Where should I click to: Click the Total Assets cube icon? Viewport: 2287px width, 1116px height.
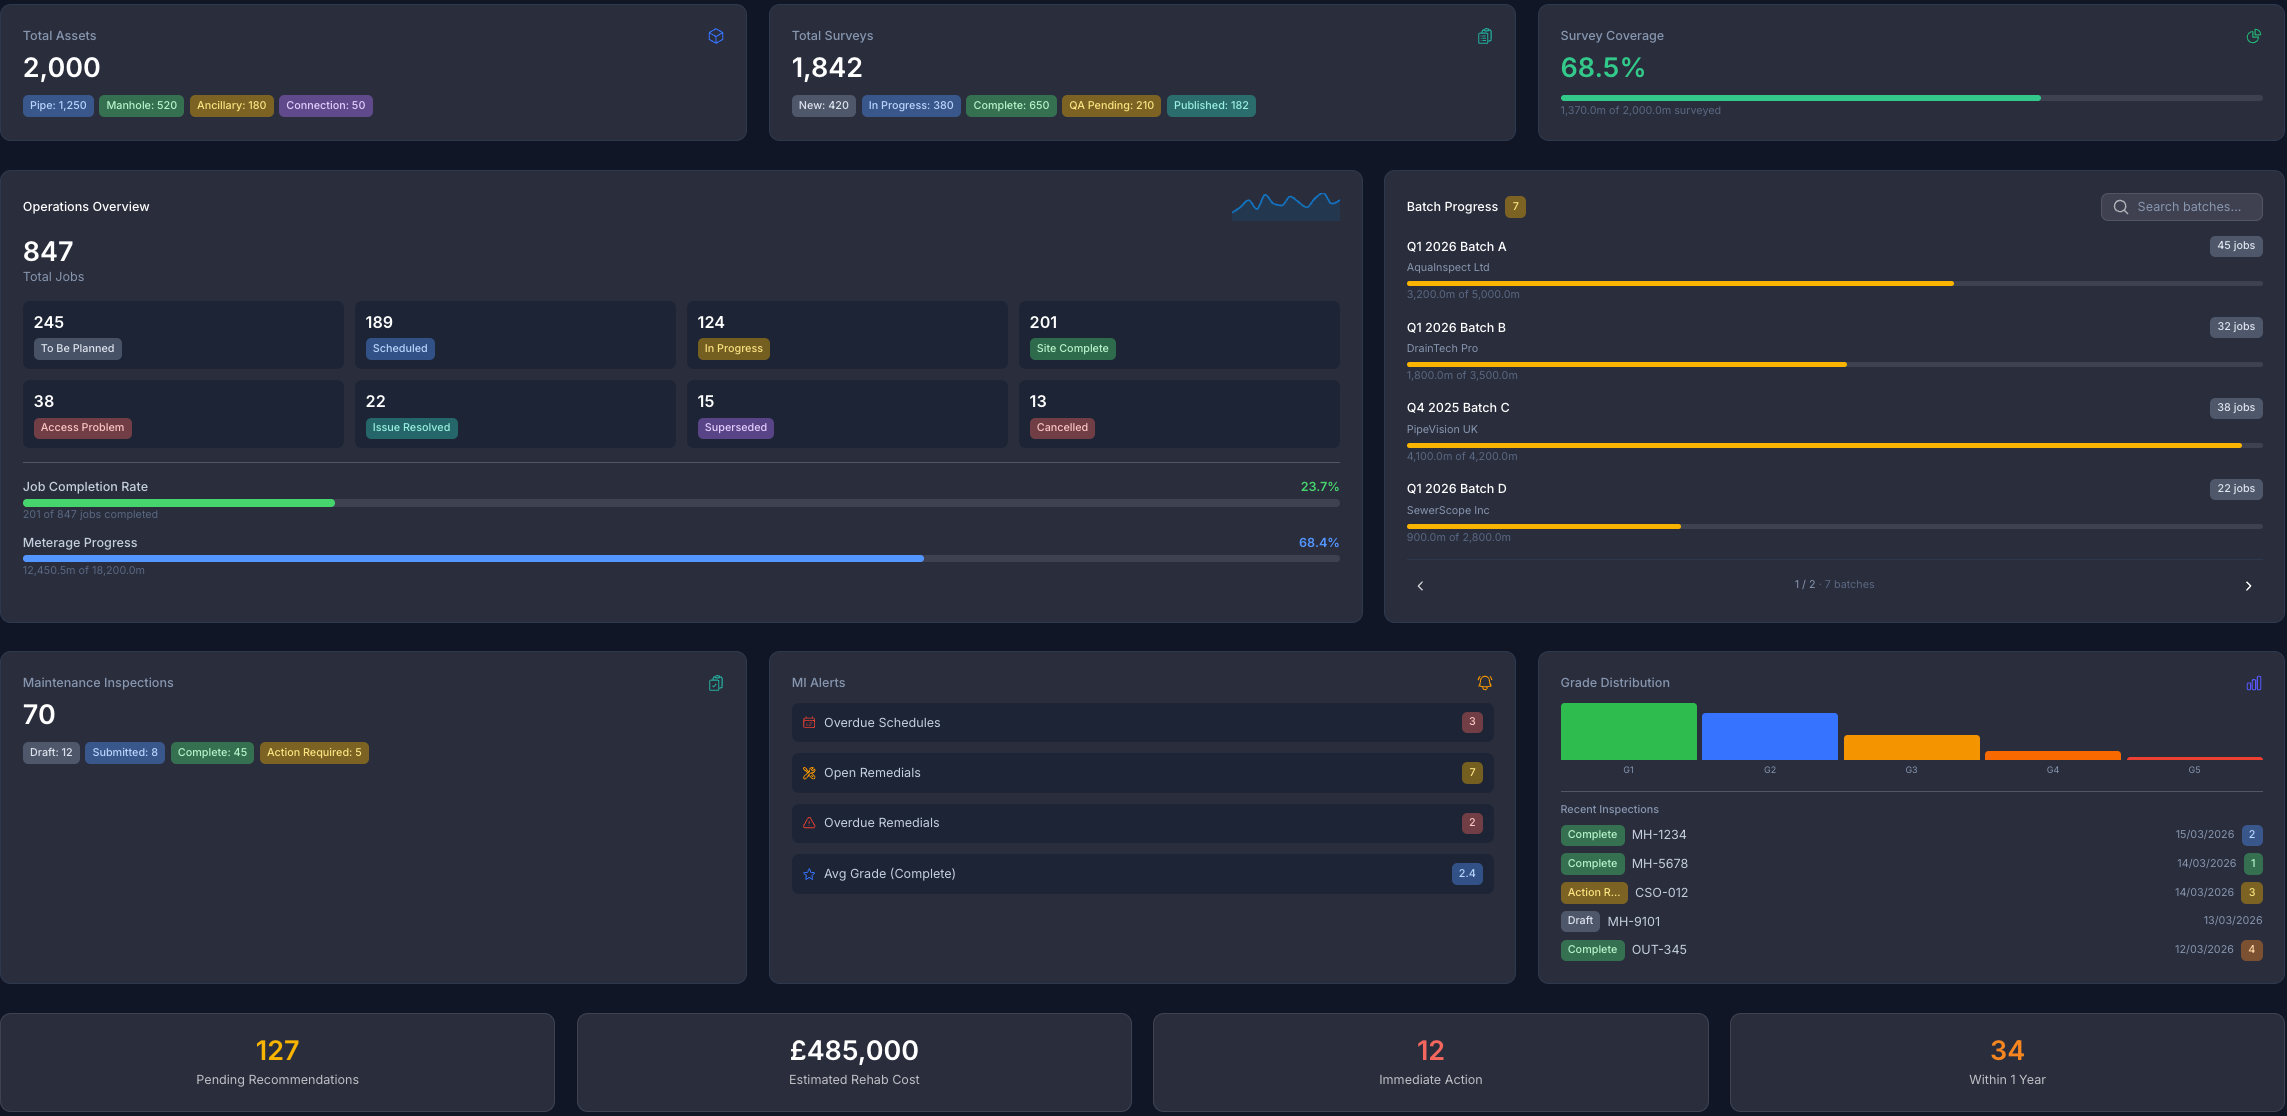click(716, 36)
